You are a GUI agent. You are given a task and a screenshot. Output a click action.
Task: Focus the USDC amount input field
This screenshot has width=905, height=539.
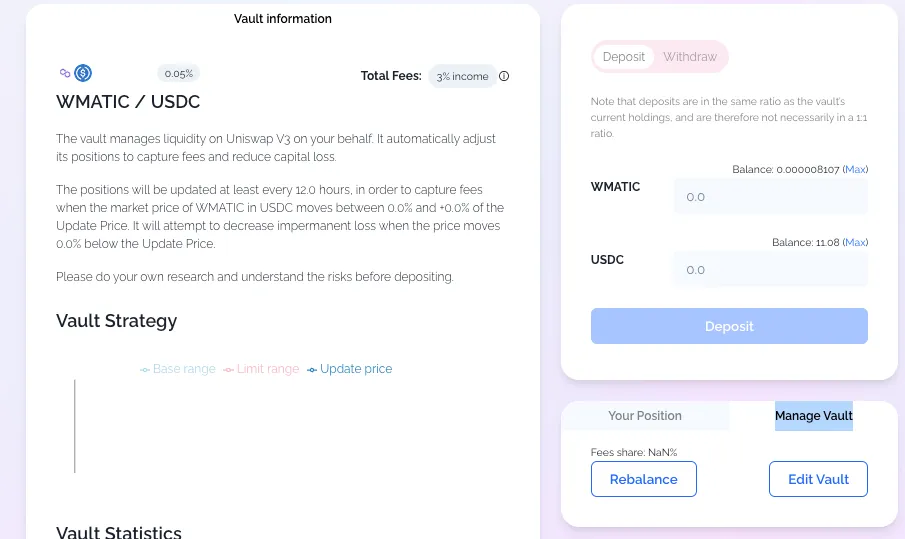pyautogui.click(x=770, y=270)
